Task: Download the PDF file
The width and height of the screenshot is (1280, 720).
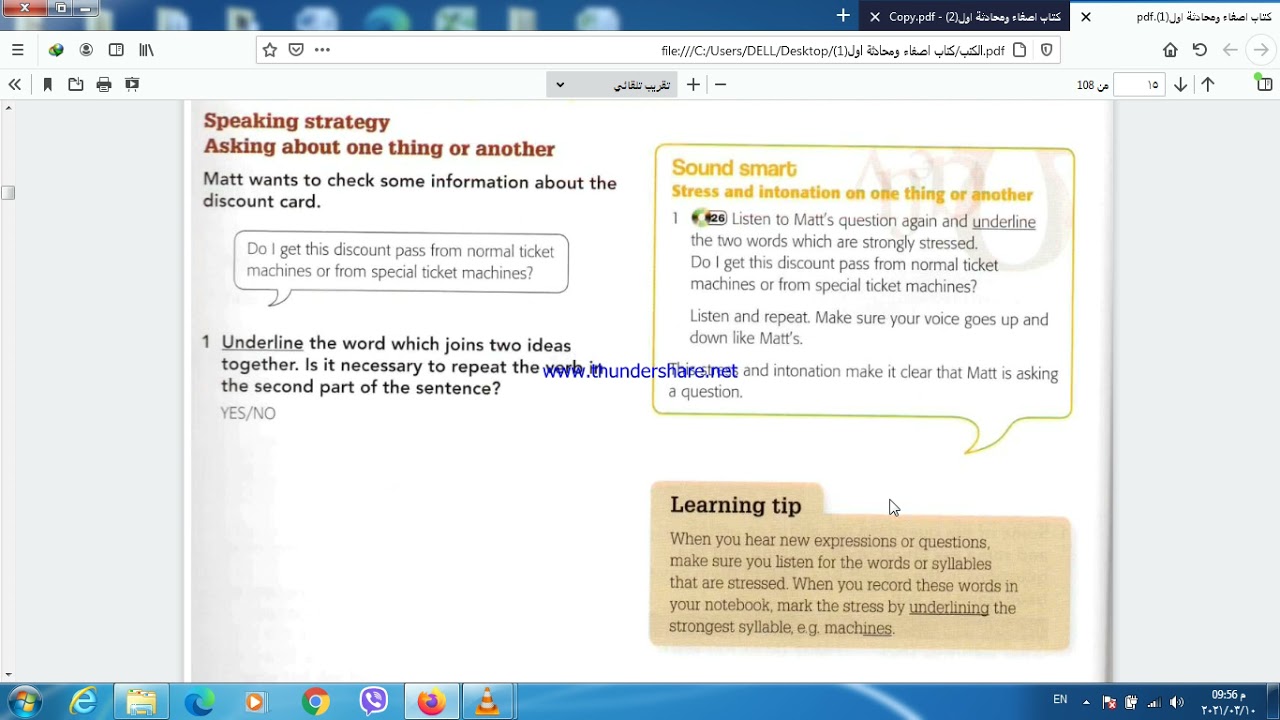Action: point(76,85)
